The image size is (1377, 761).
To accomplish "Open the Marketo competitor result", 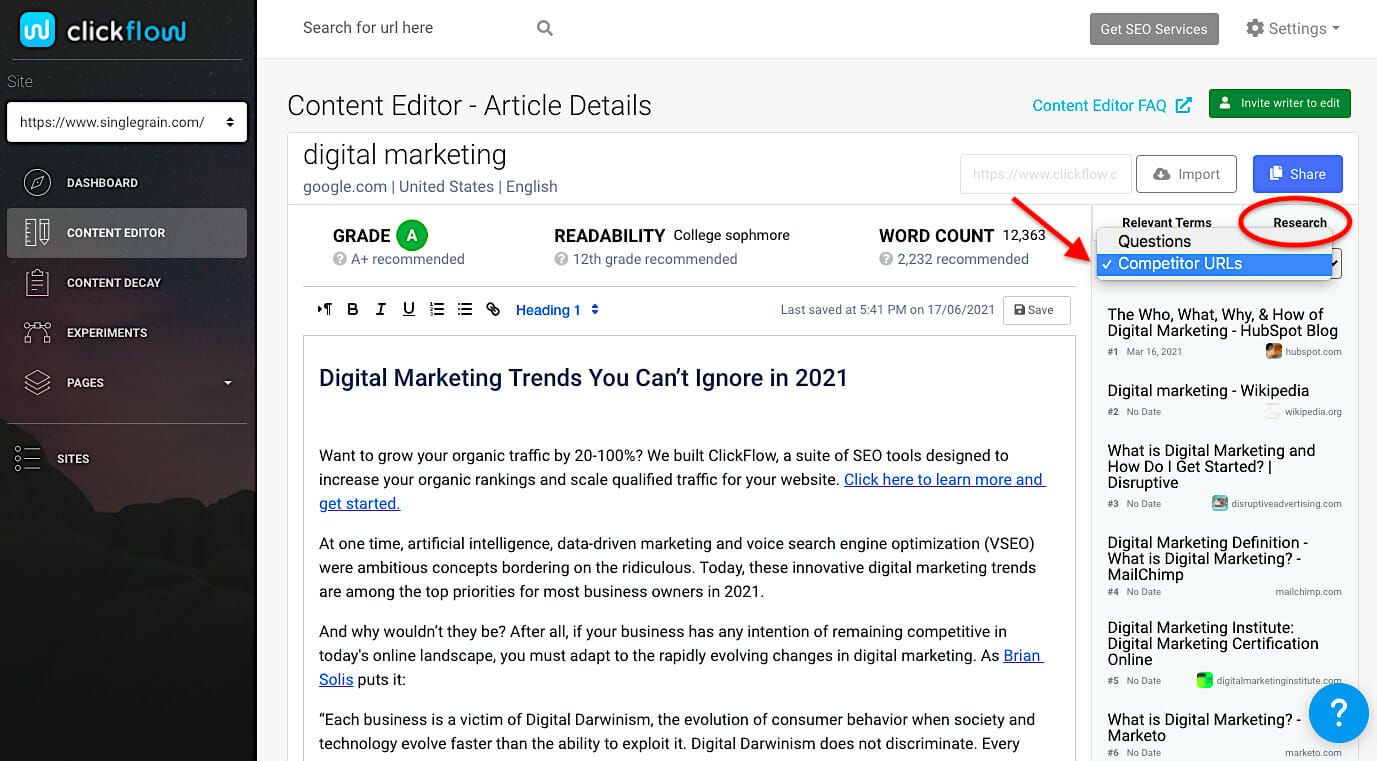I will click(1204, 727).
